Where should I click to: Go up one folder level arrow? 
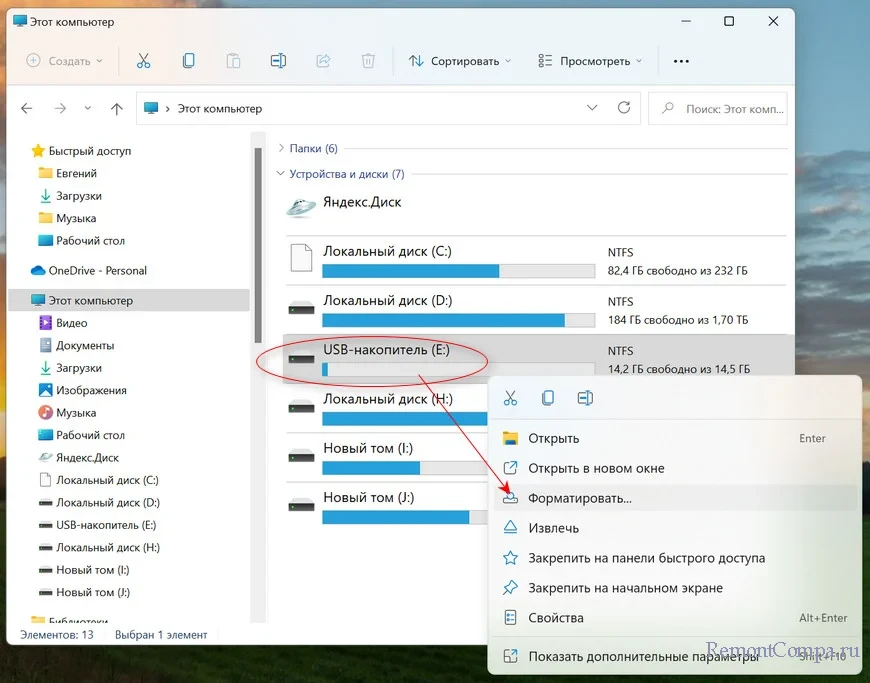point(116,109)
